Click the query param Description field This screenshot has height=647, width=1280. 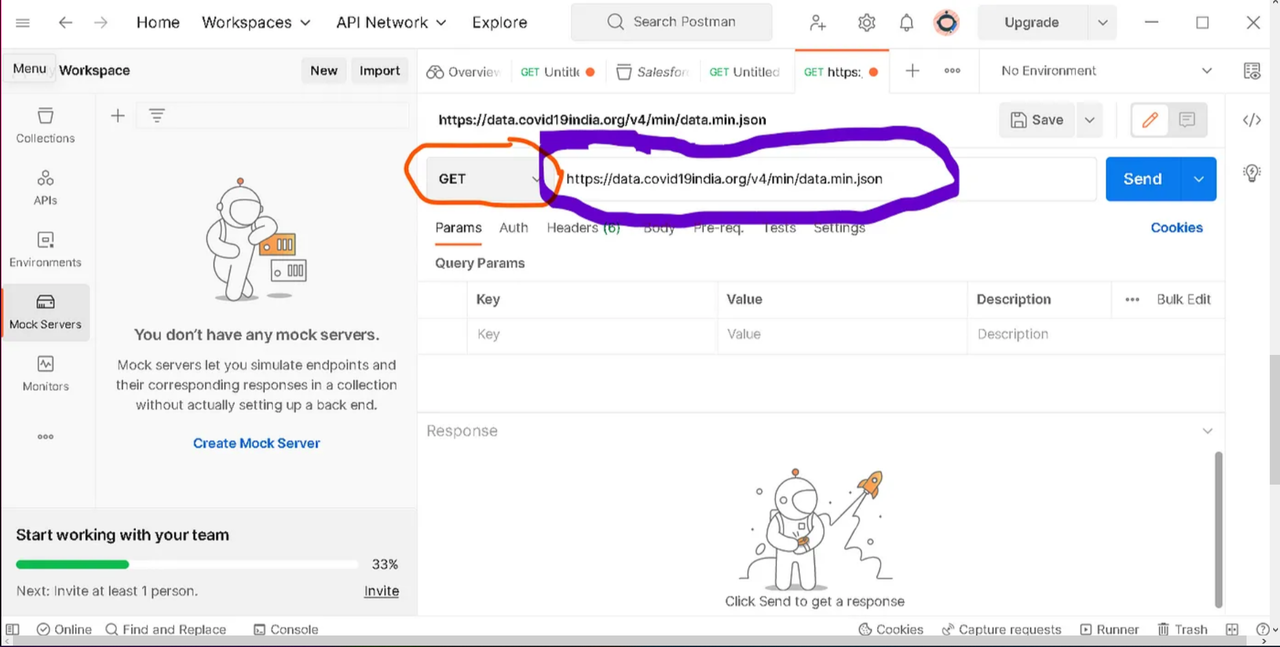pos(1096,334)
